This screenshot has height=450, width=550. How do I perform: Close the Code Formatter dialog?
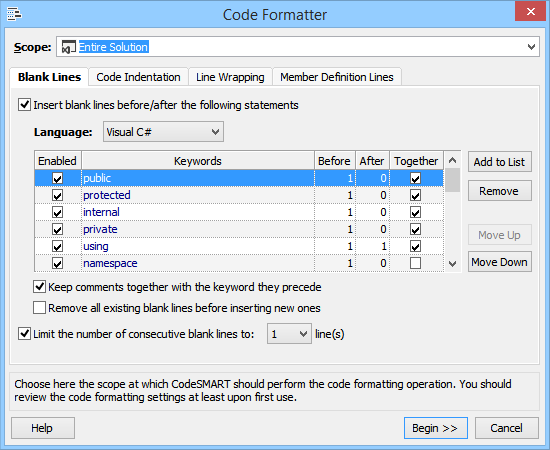[x=530, y=12]
